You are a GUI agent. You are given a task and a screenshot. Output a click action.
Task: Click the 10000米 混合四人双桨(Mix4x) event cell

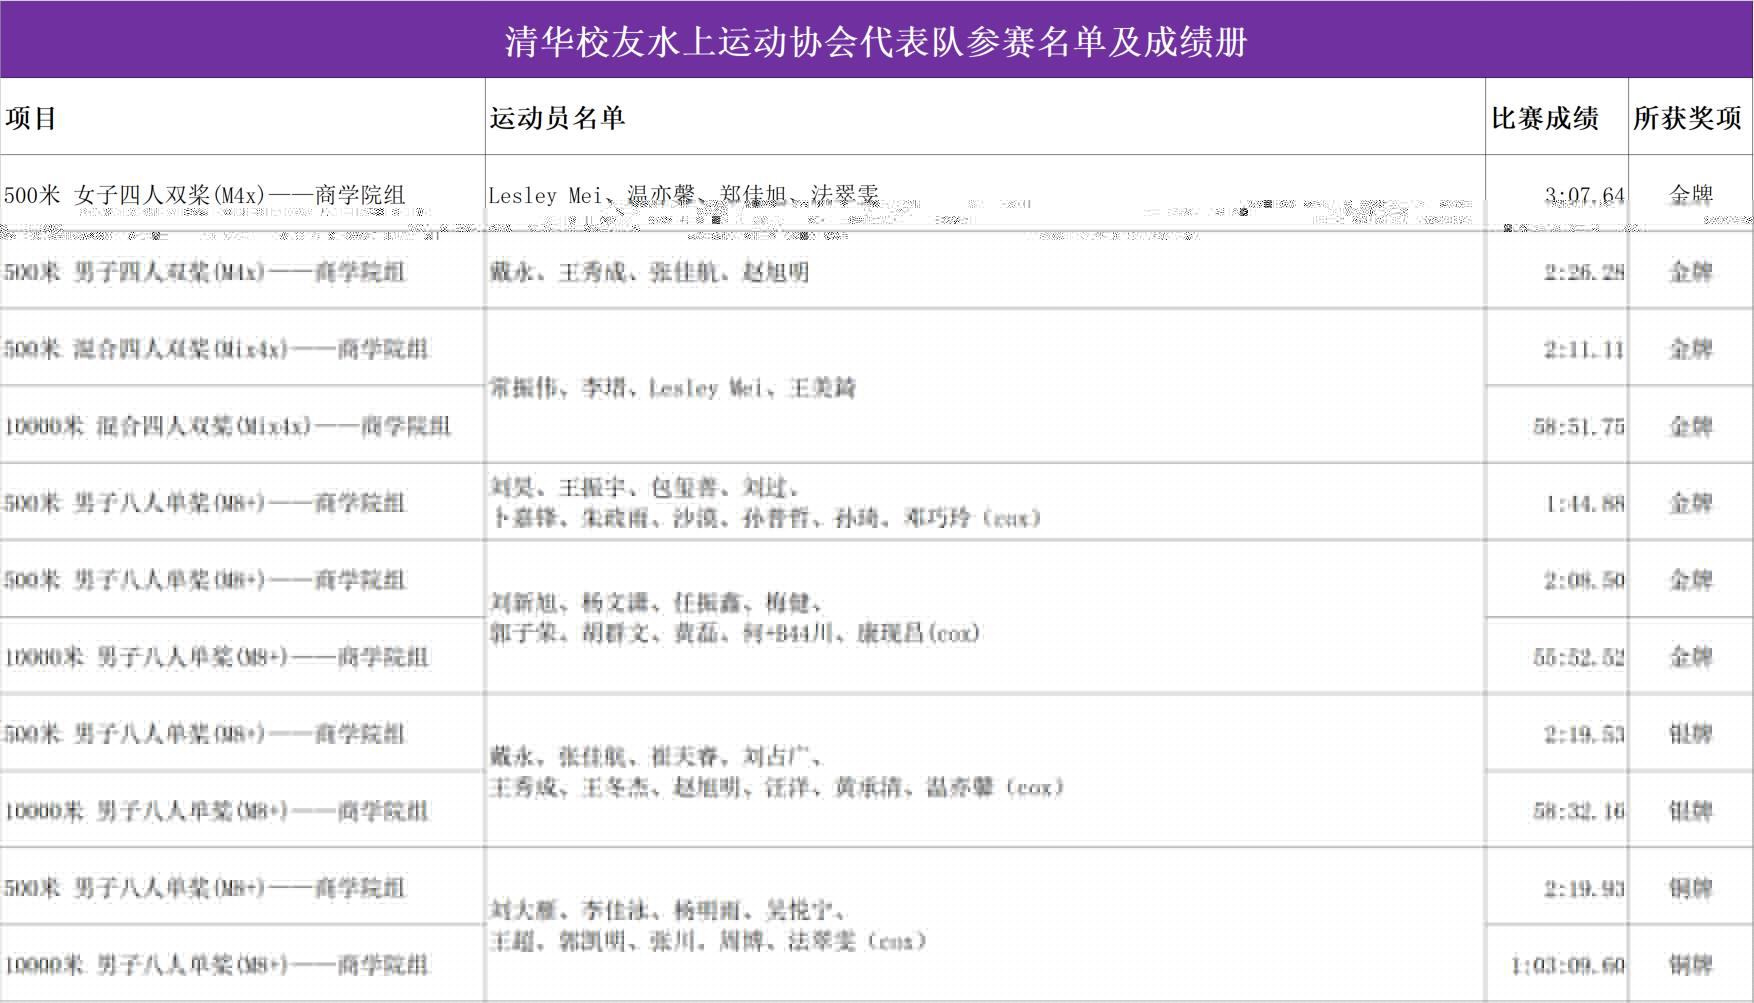tap(243, 425)
